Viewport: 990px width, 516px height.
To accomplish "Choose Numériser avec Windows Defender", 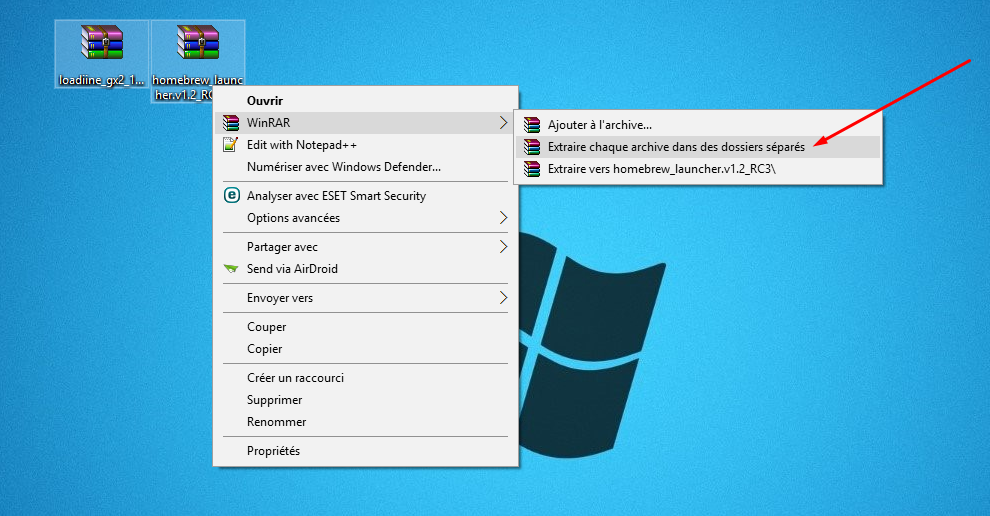I will tap(365, 167).
